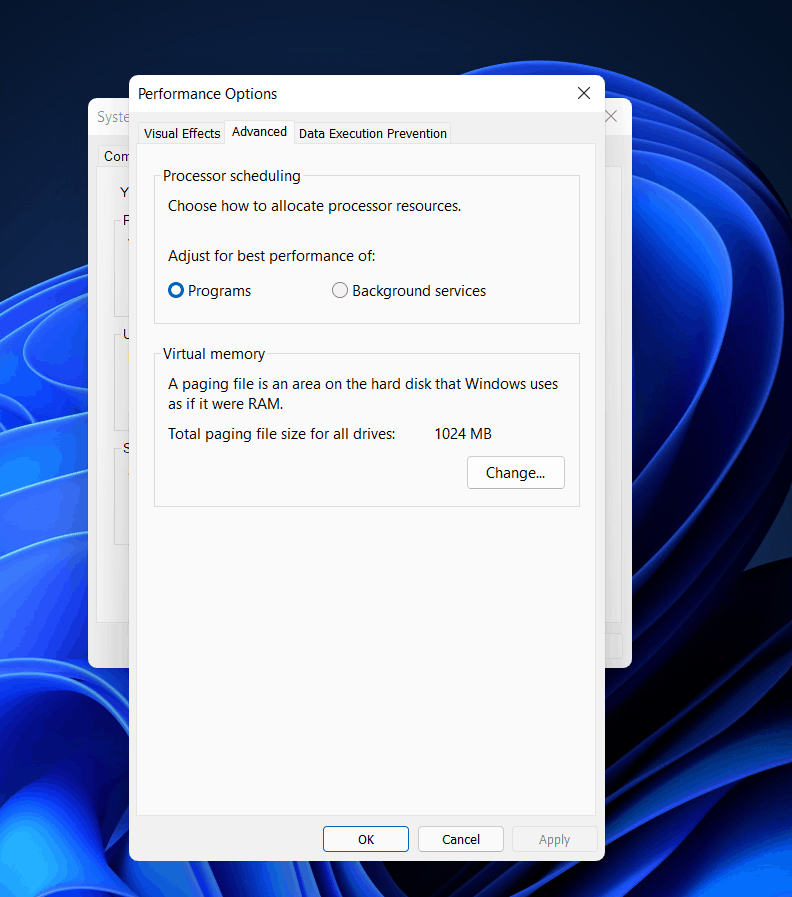Image resolution: width=792 pixels, height=897 pixels.
Task: Click the paging file description text
Action: pyautogui.click(x=363, y=394)
